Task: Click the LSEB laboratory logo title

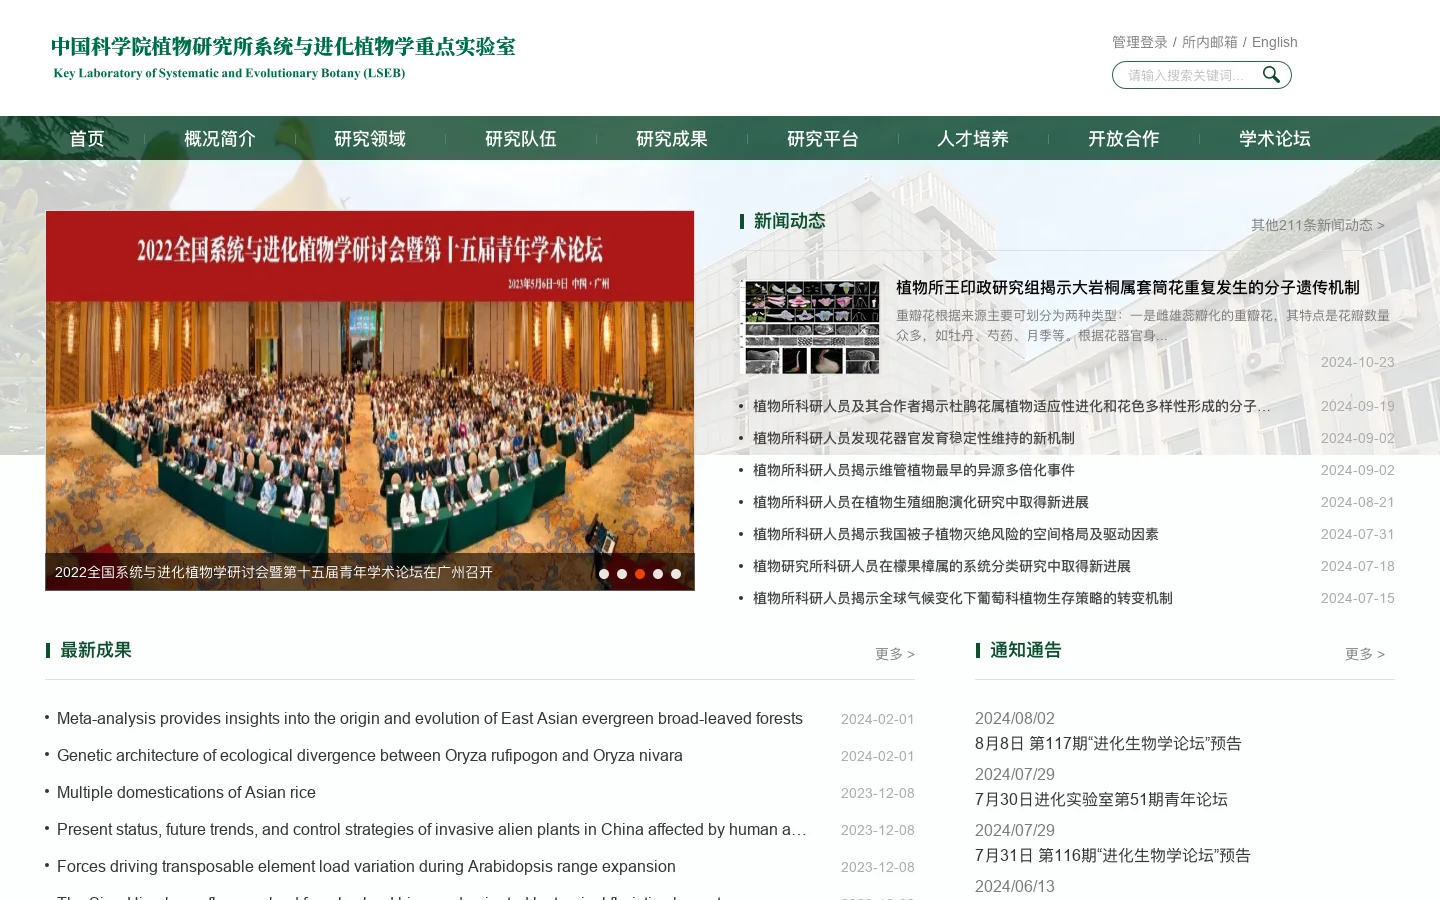Action: (284, 57)
